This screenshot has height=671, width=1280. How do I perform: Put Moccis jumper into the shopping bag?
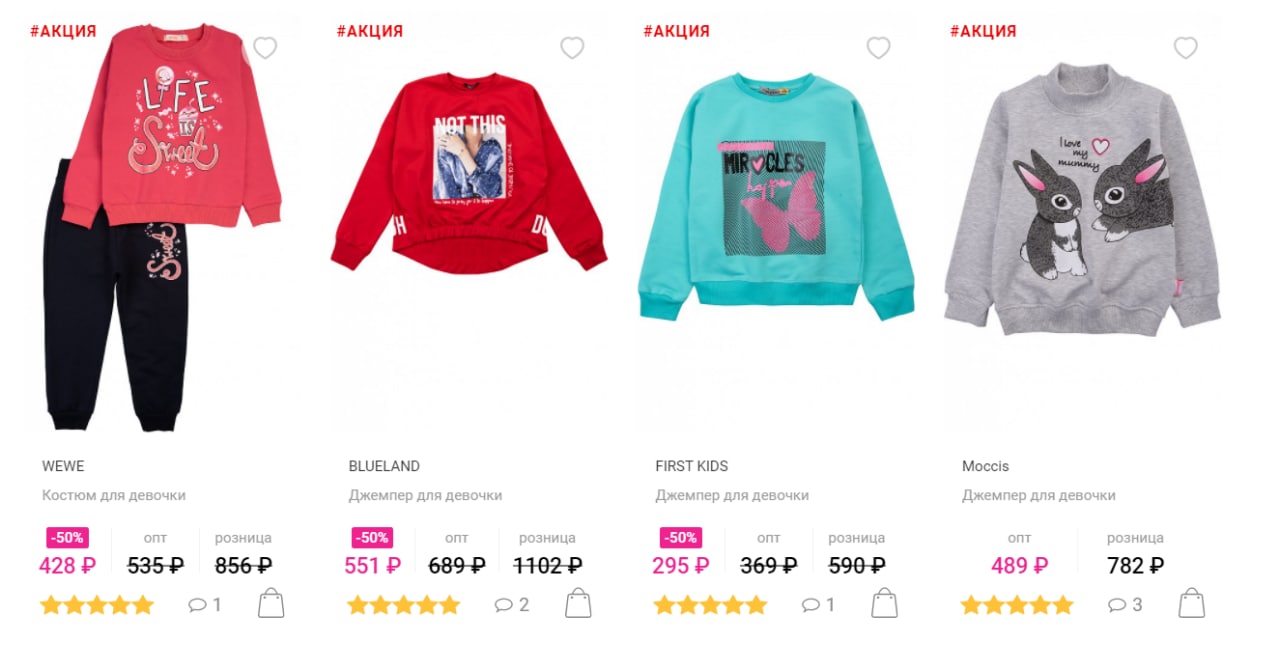click(1191, 603)
